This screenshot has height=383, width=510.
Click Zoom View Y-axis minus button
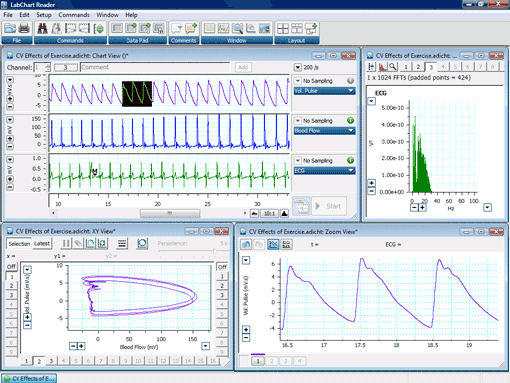tap(246, 338)
